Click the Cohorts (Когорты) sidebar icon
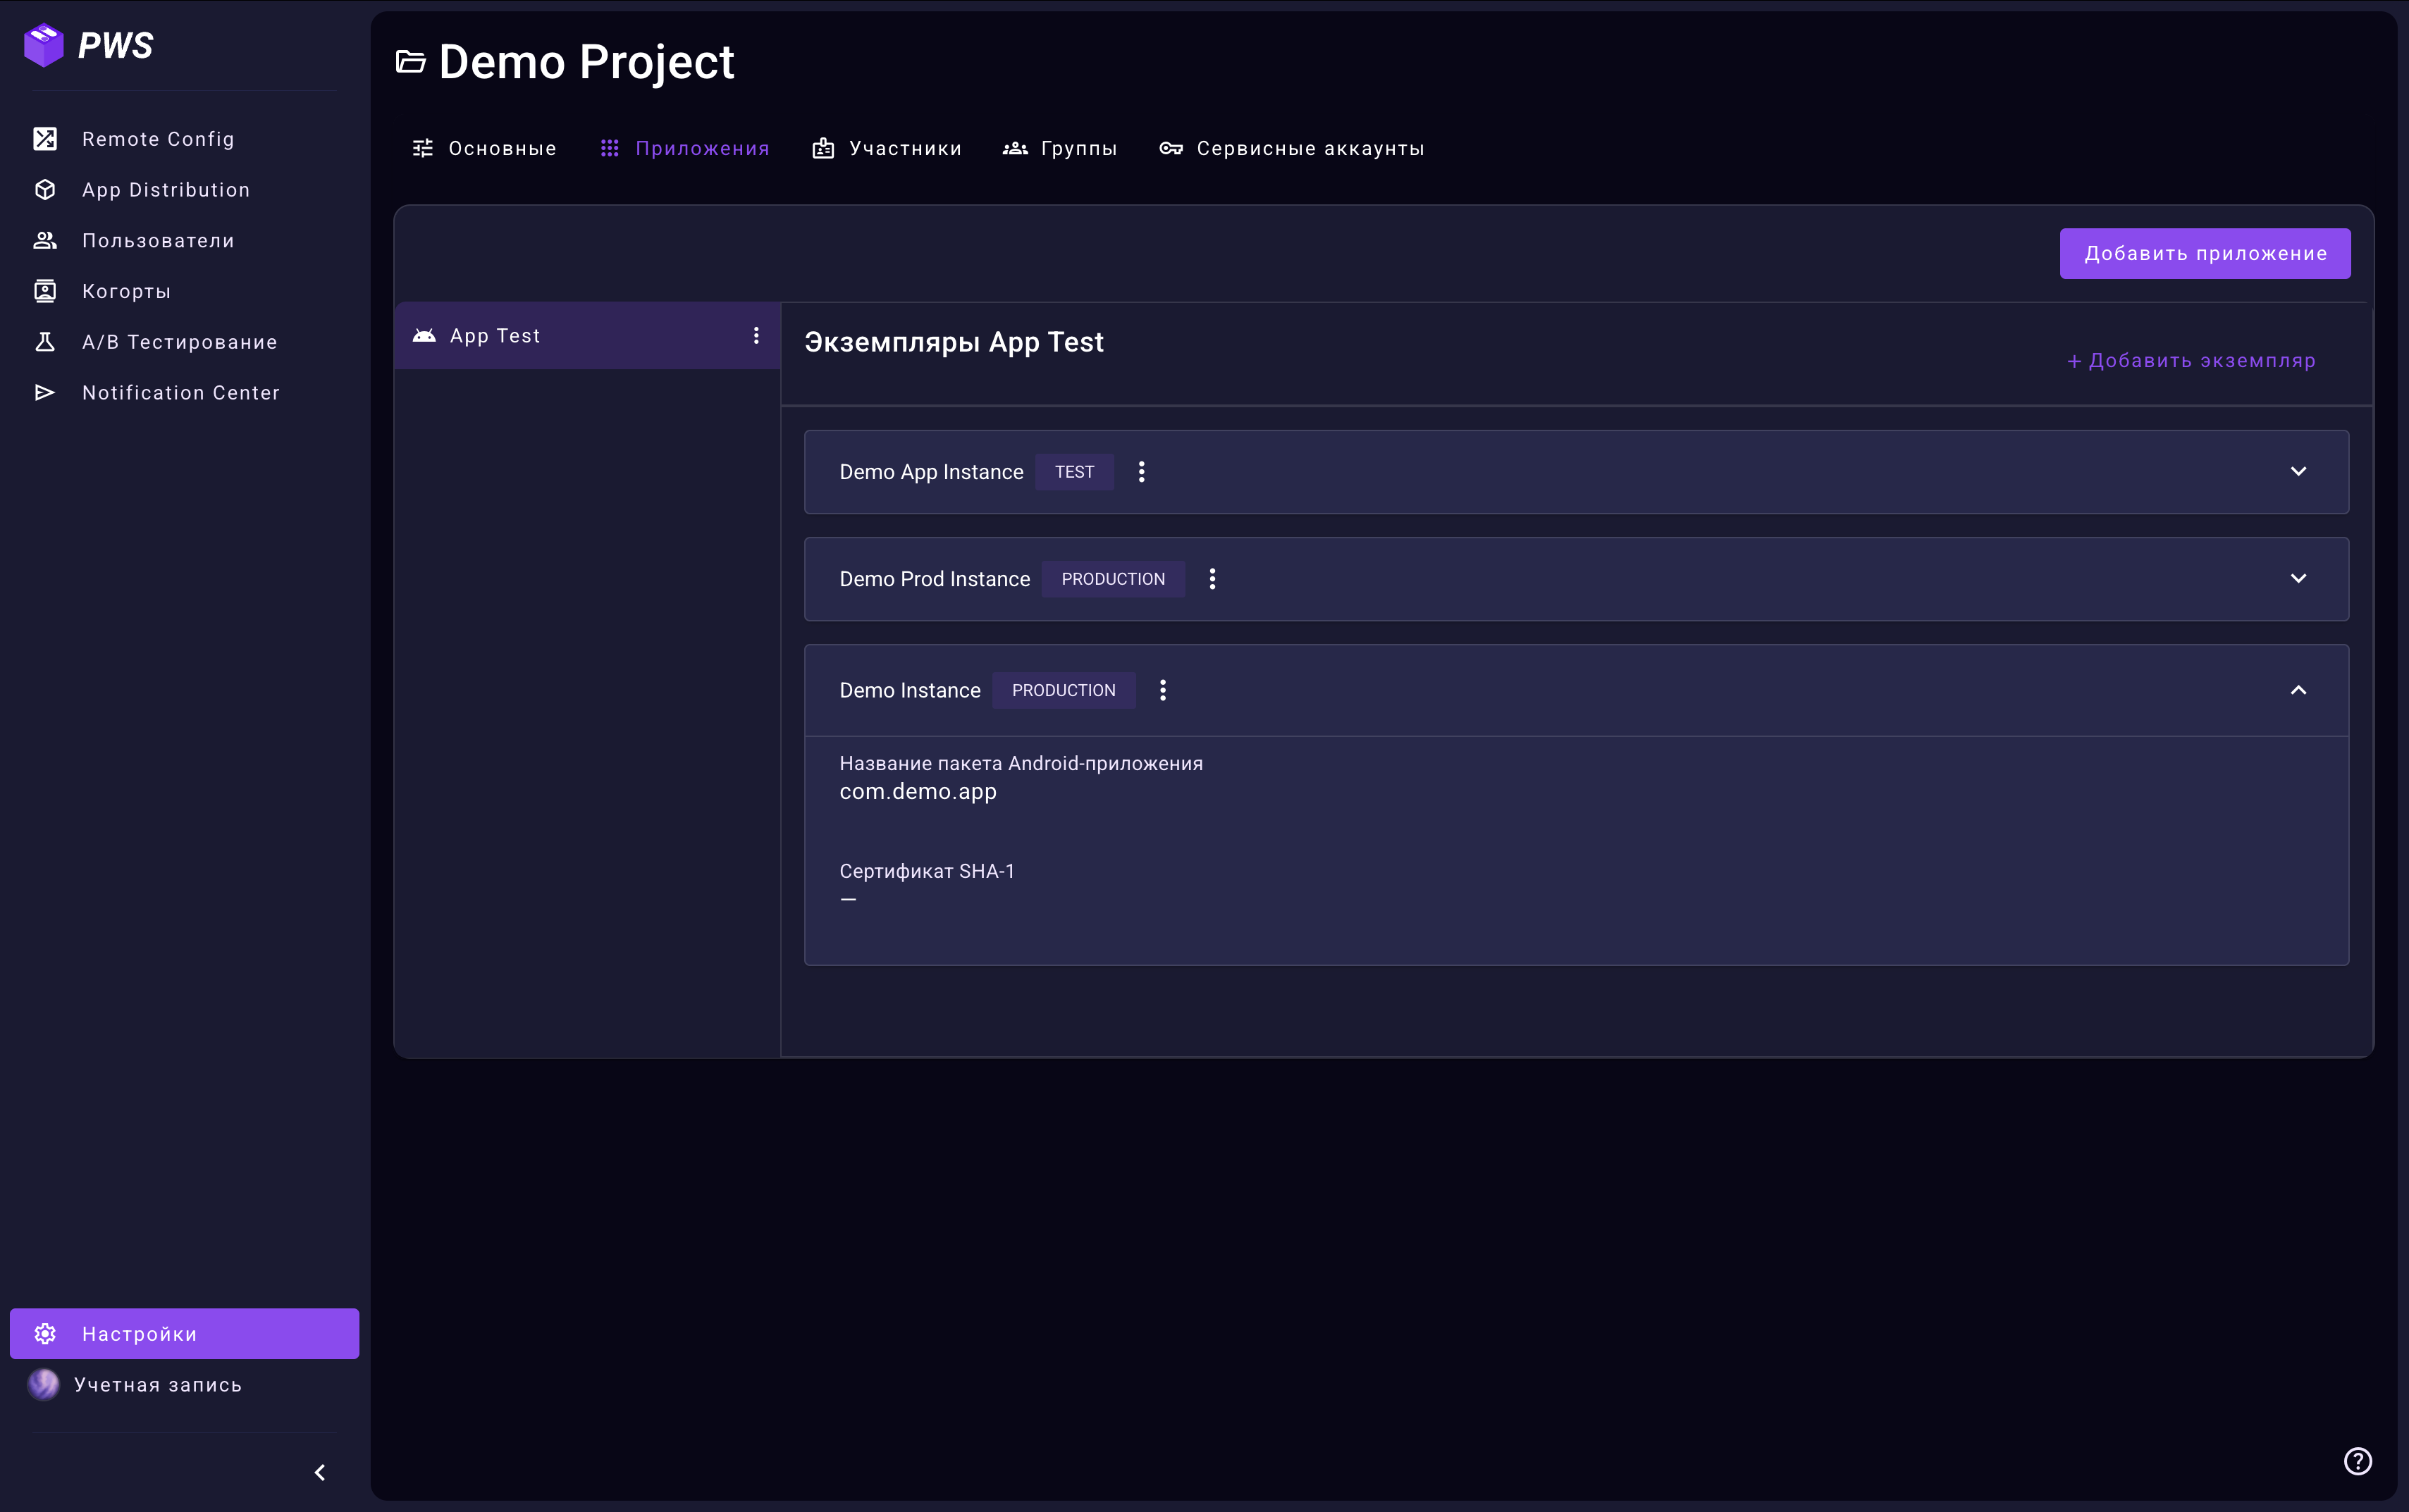This screenshot has width=2409, height=1512. click(45, 291)
